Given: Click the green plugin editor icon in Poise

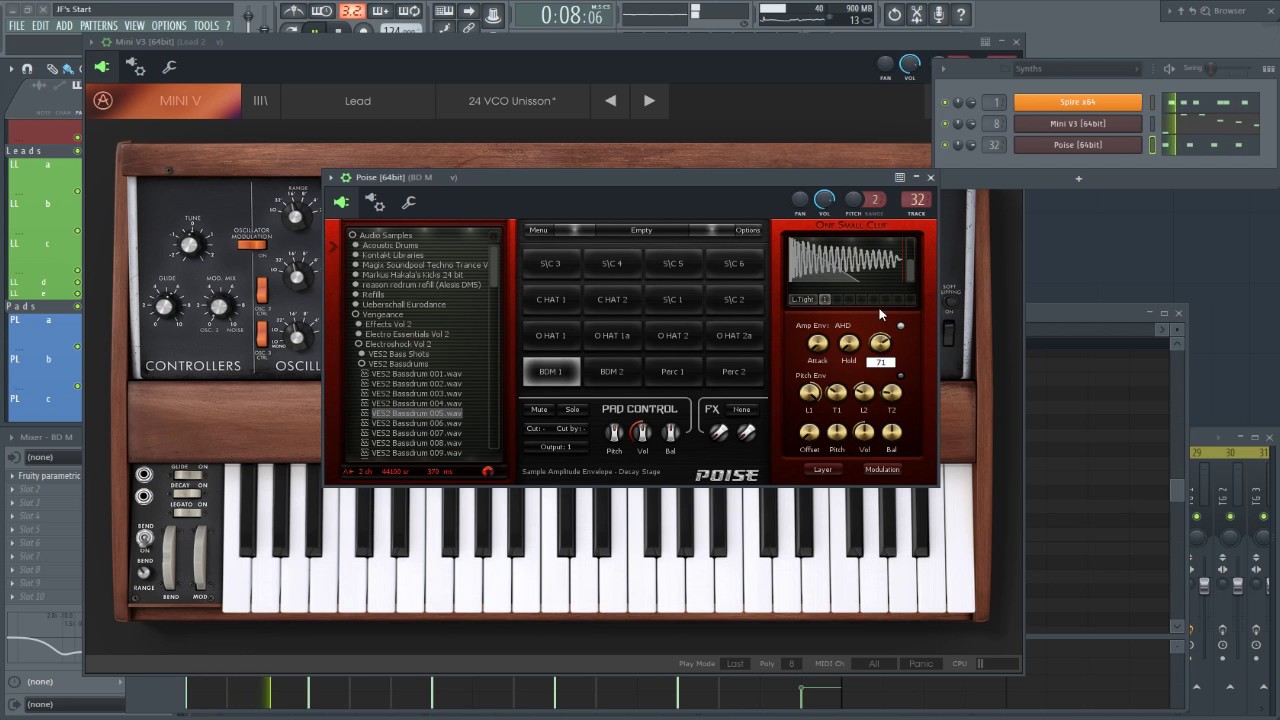Looking at the screenshot, I should (341, 202).
